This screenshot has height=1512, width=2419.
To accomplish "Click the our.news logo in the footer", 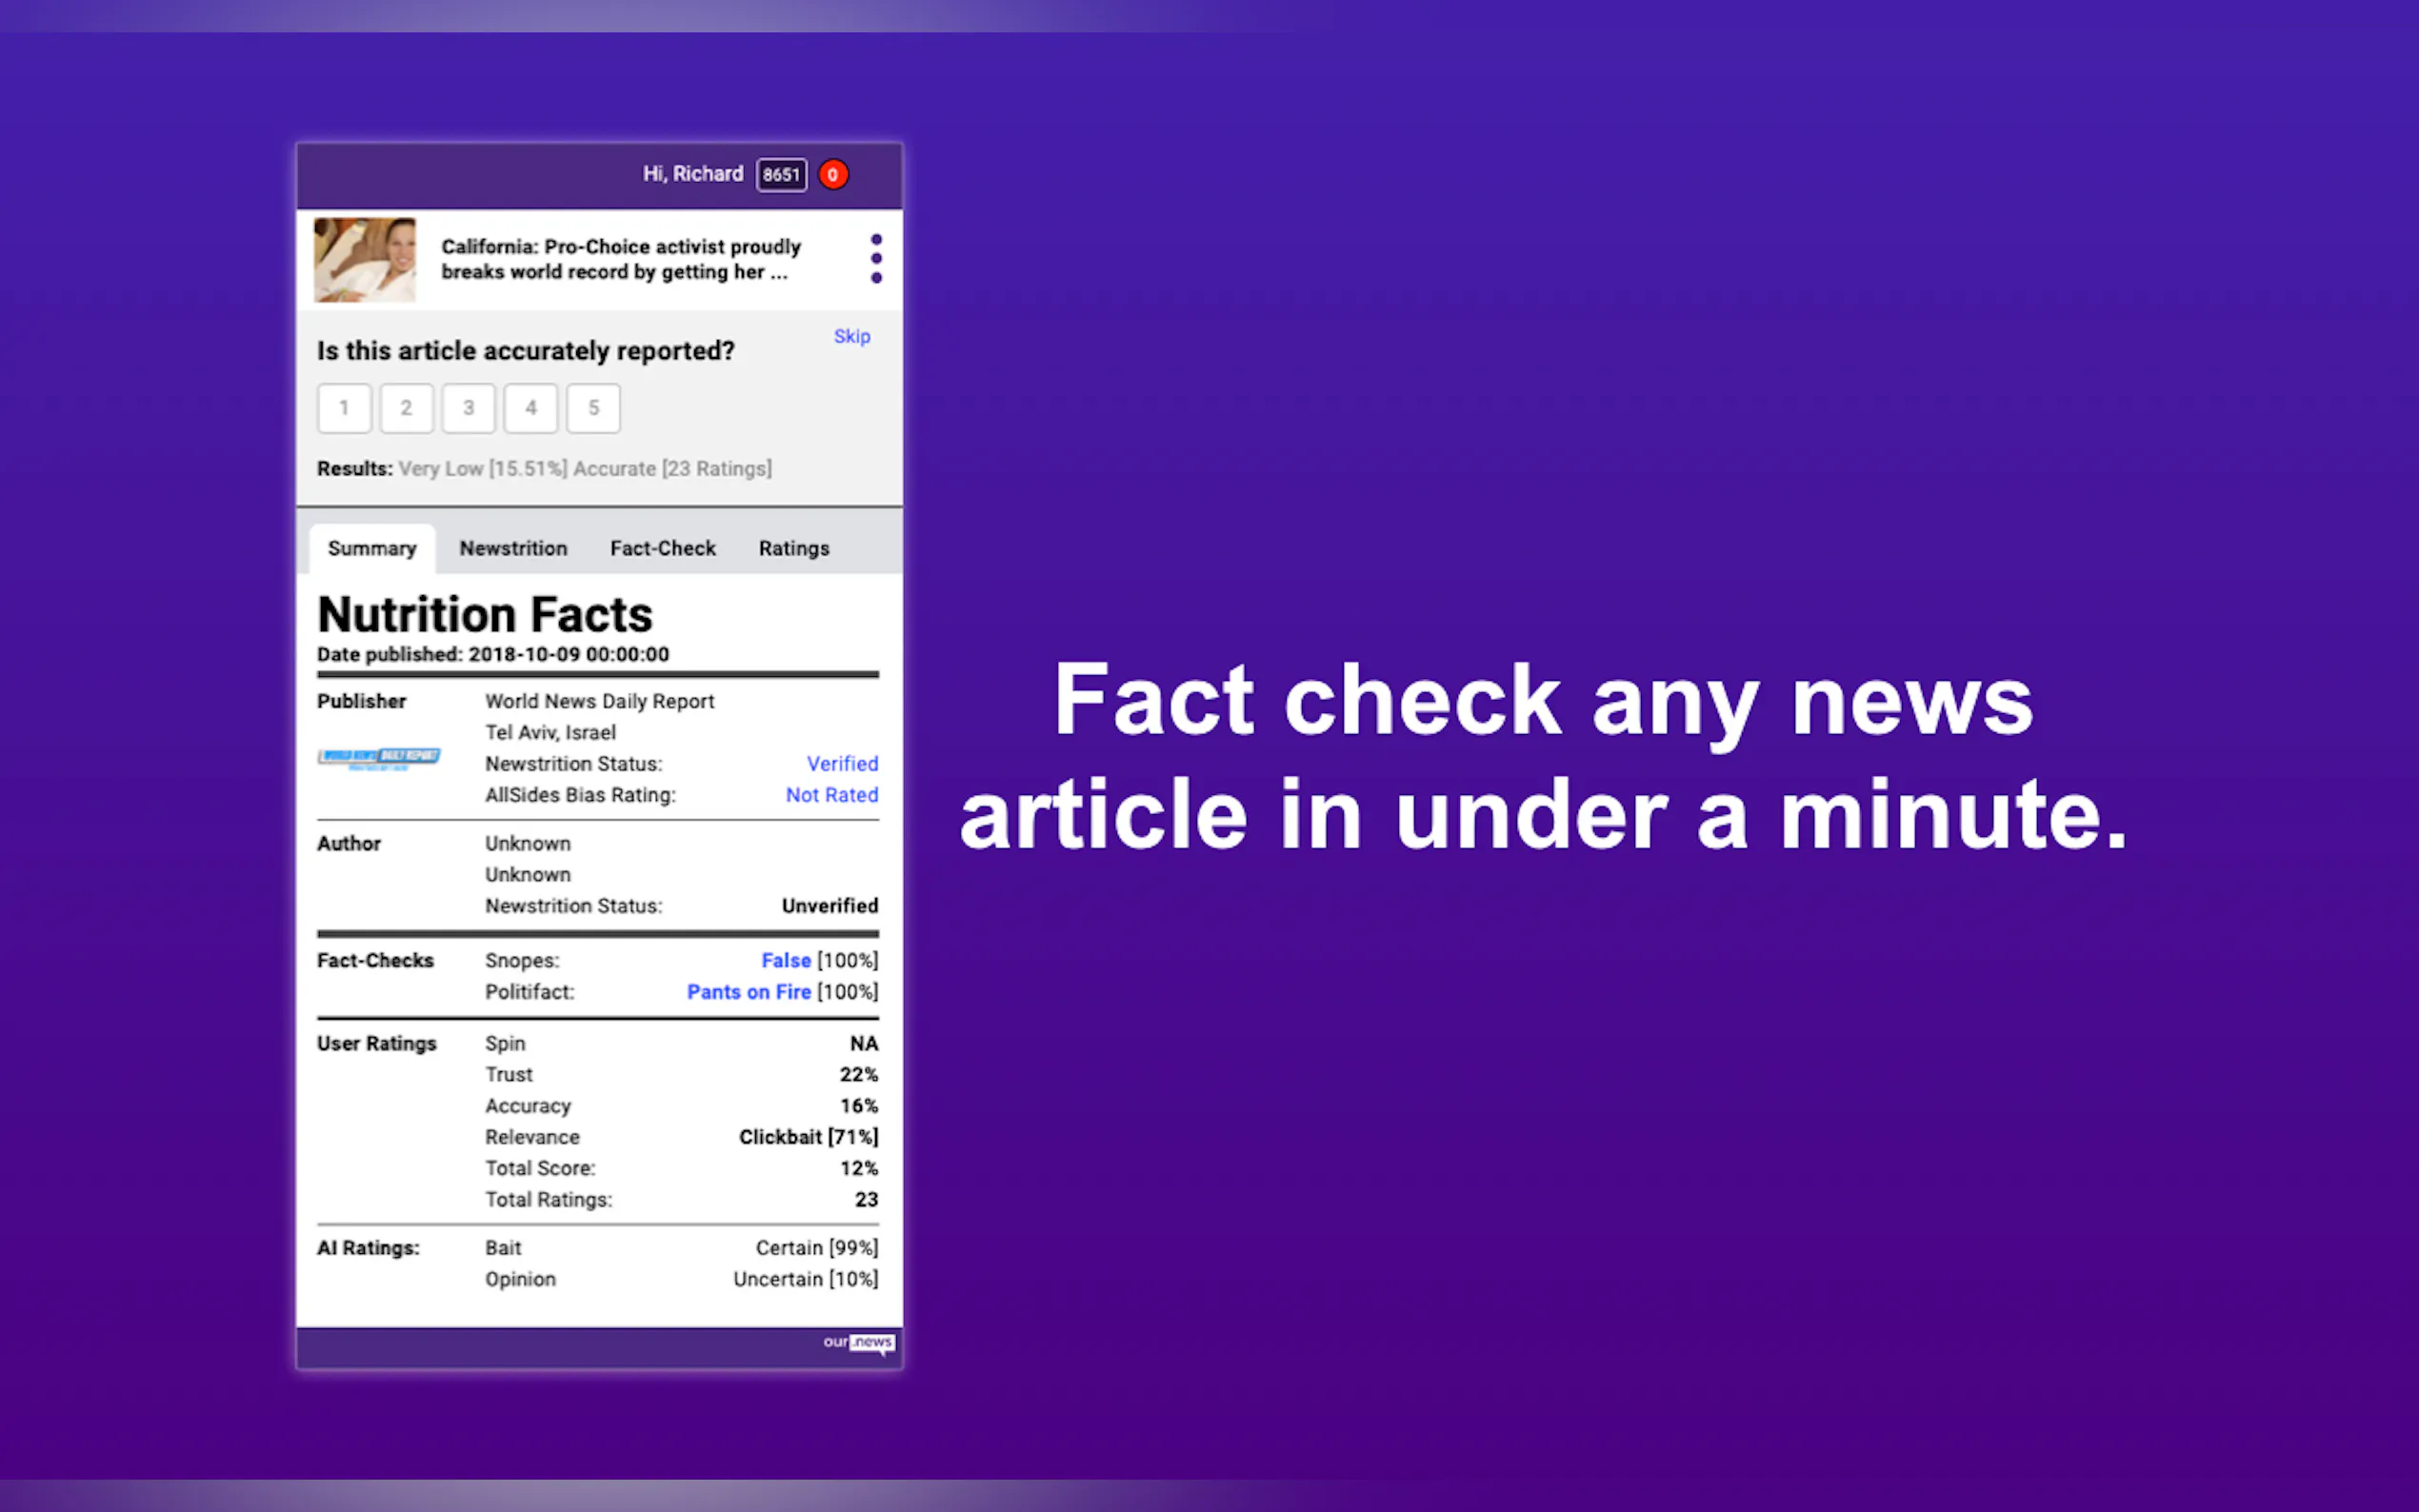I will (x=859, y=1343).
